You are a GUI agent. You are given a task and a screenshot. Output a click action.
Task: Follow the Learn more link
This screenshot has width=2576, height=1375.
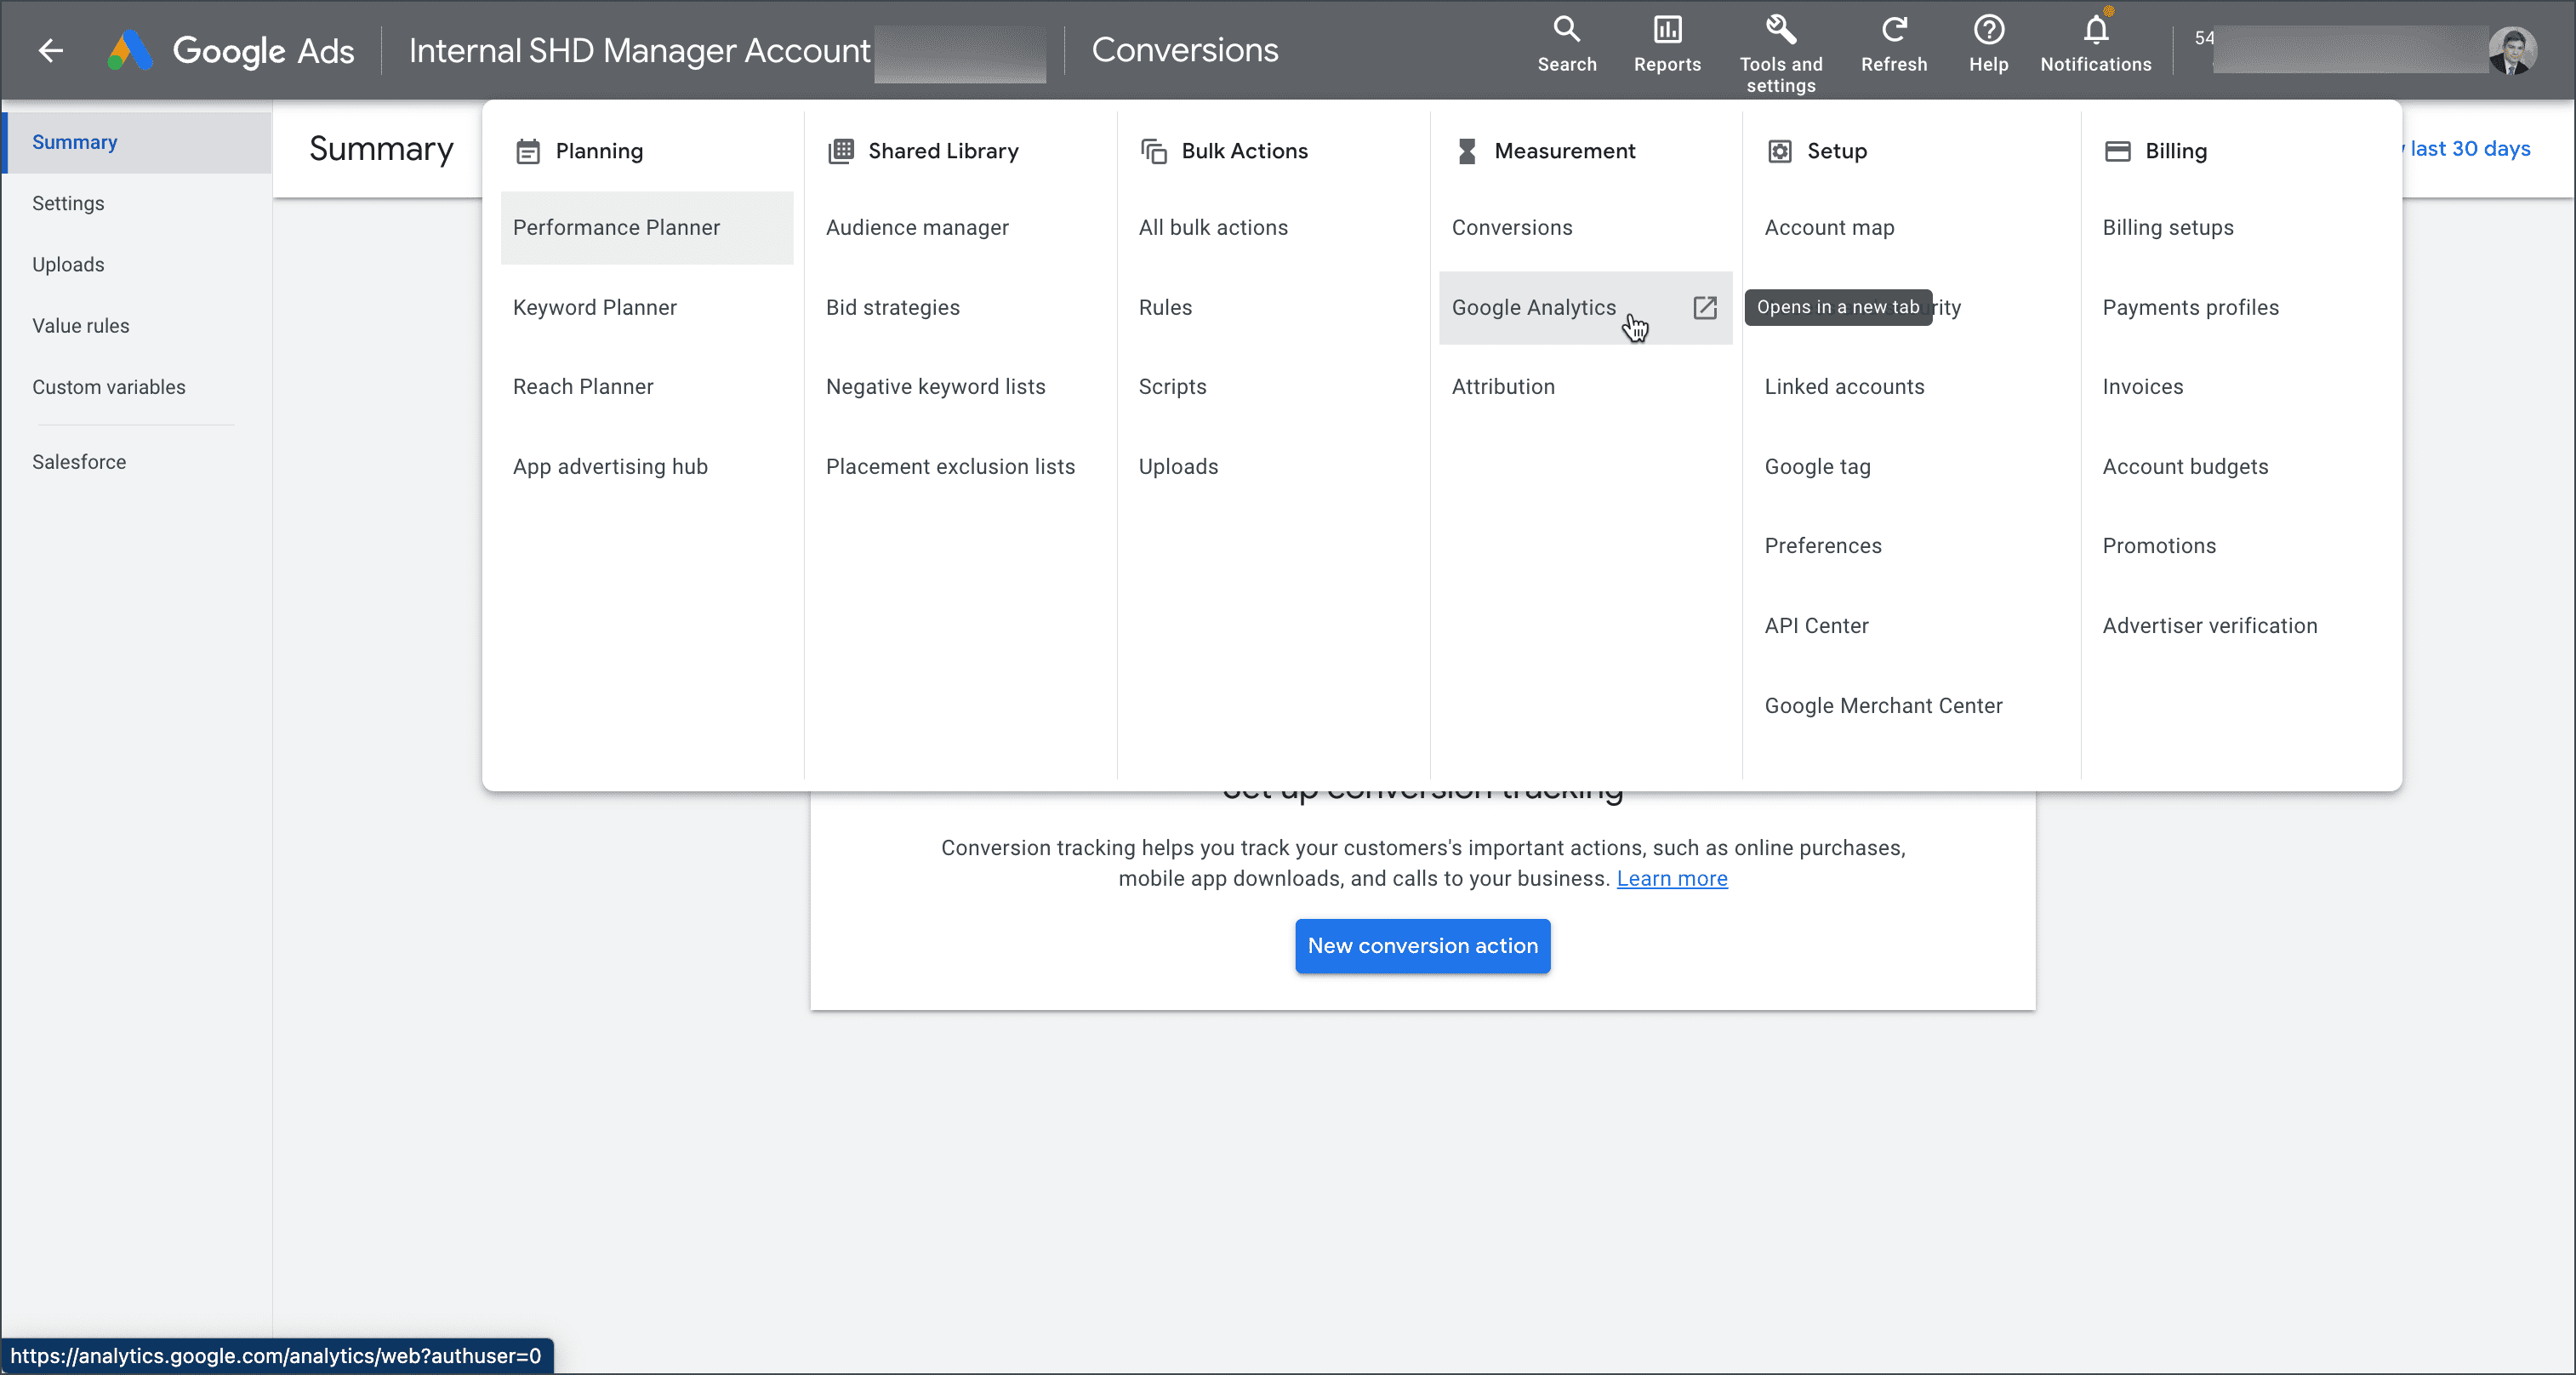1671,878
